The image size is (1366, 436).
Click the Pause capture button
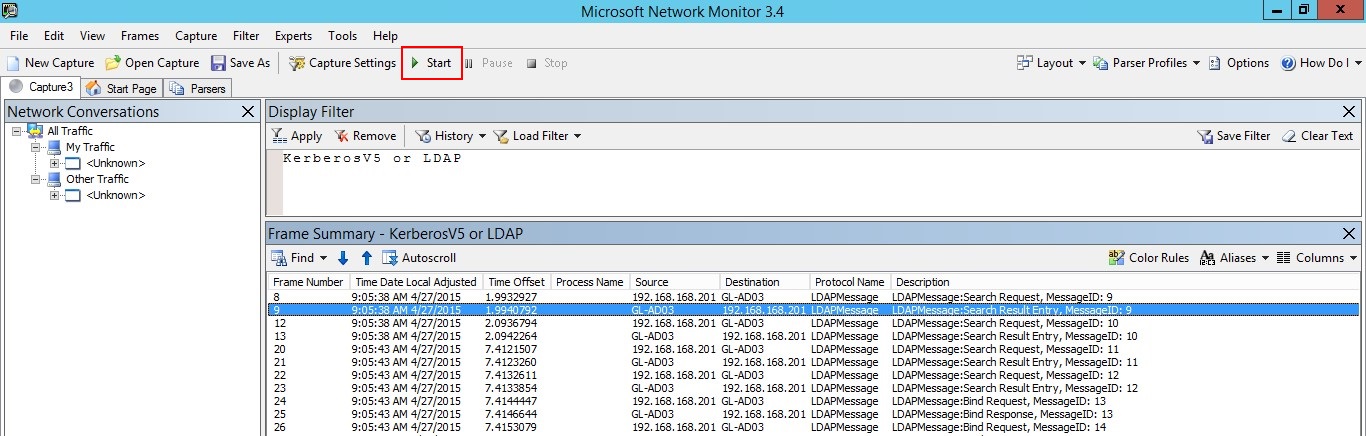(488, 63)
